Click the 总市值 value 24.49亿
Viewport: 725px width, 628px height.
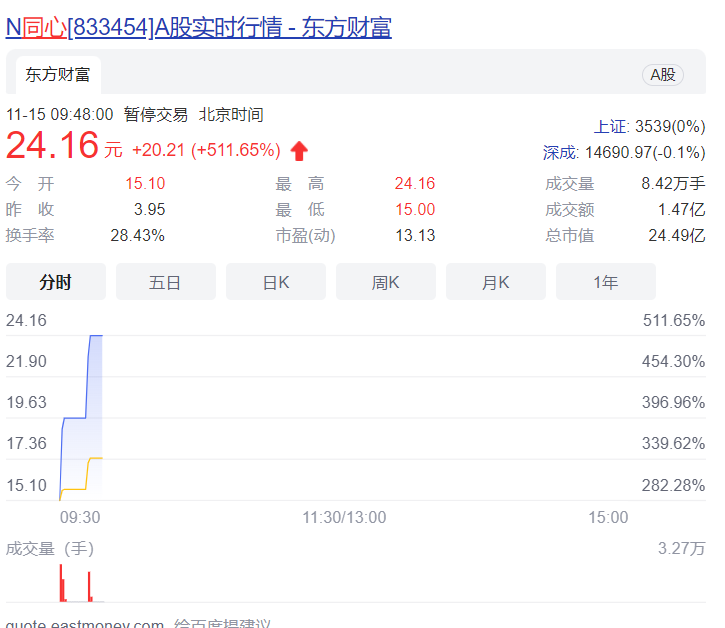676,235
